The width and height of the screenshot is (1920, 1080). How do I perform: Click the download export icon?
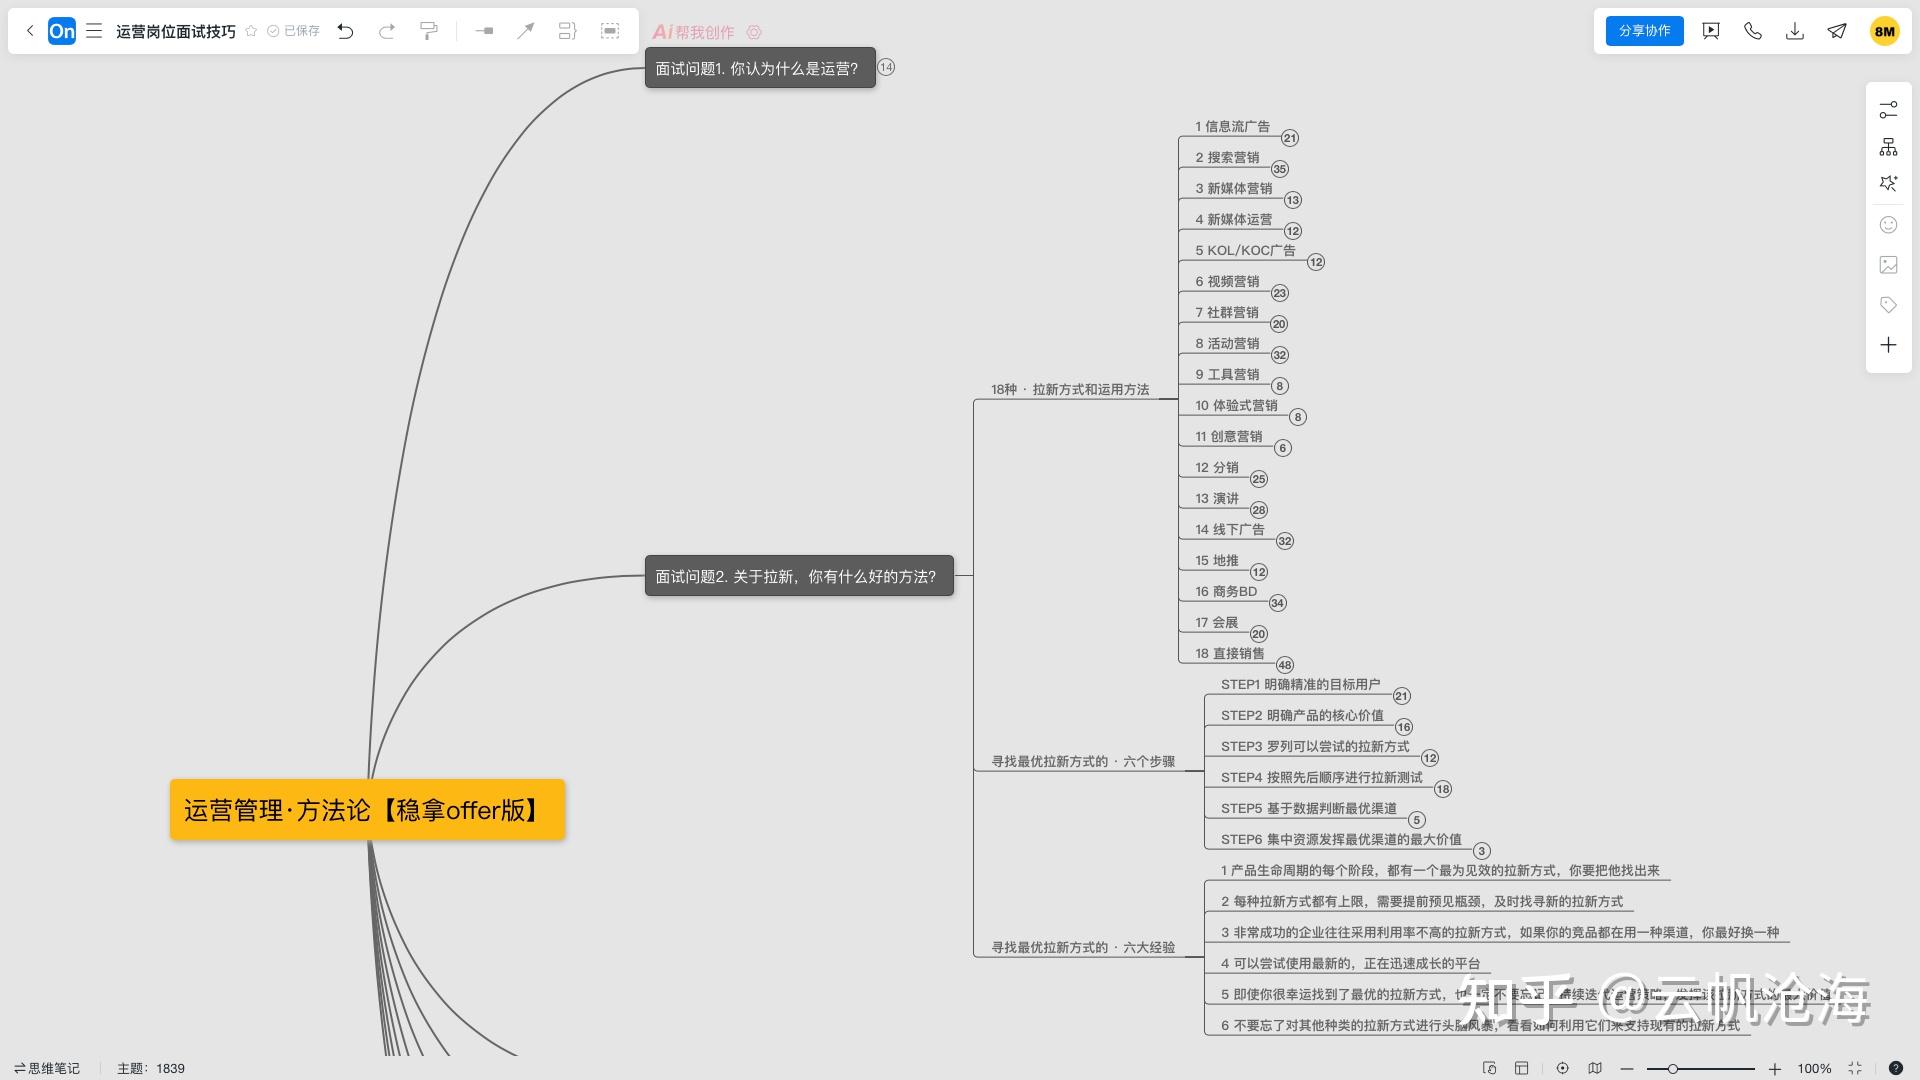coord(1795,31)
